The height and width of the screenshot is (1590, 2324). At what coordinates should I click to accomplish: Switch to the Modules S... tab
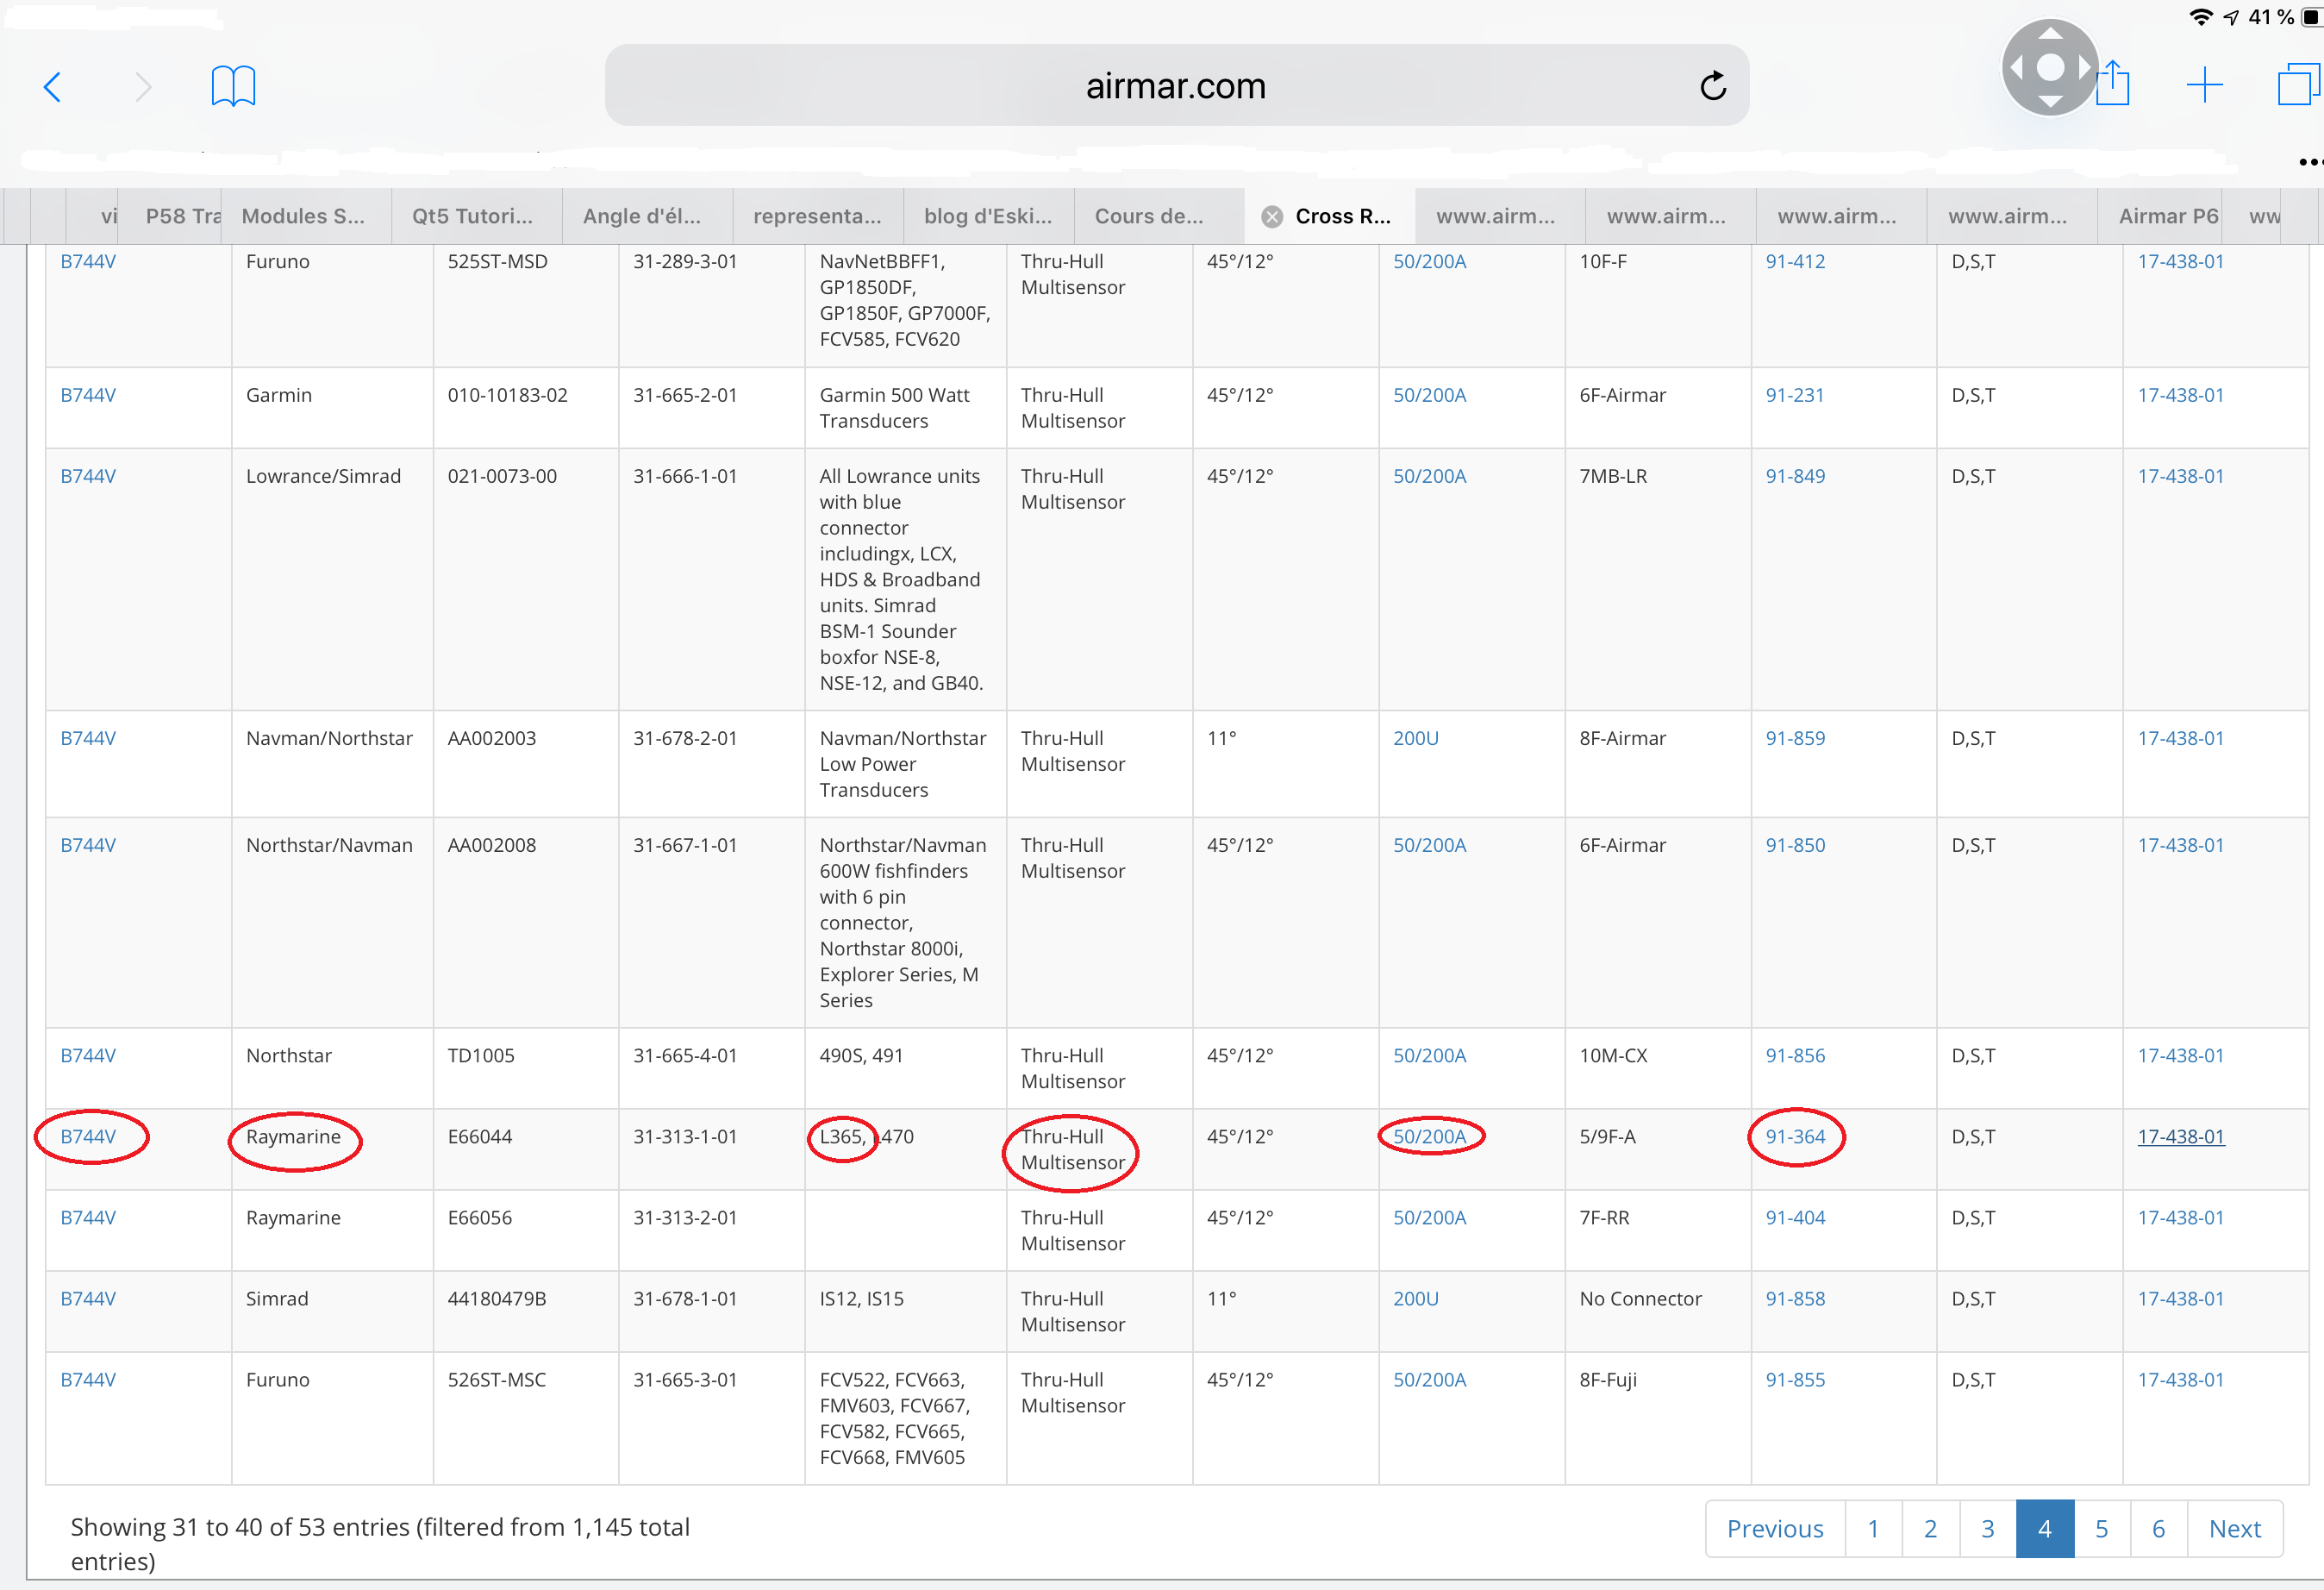tap(305, 216)
